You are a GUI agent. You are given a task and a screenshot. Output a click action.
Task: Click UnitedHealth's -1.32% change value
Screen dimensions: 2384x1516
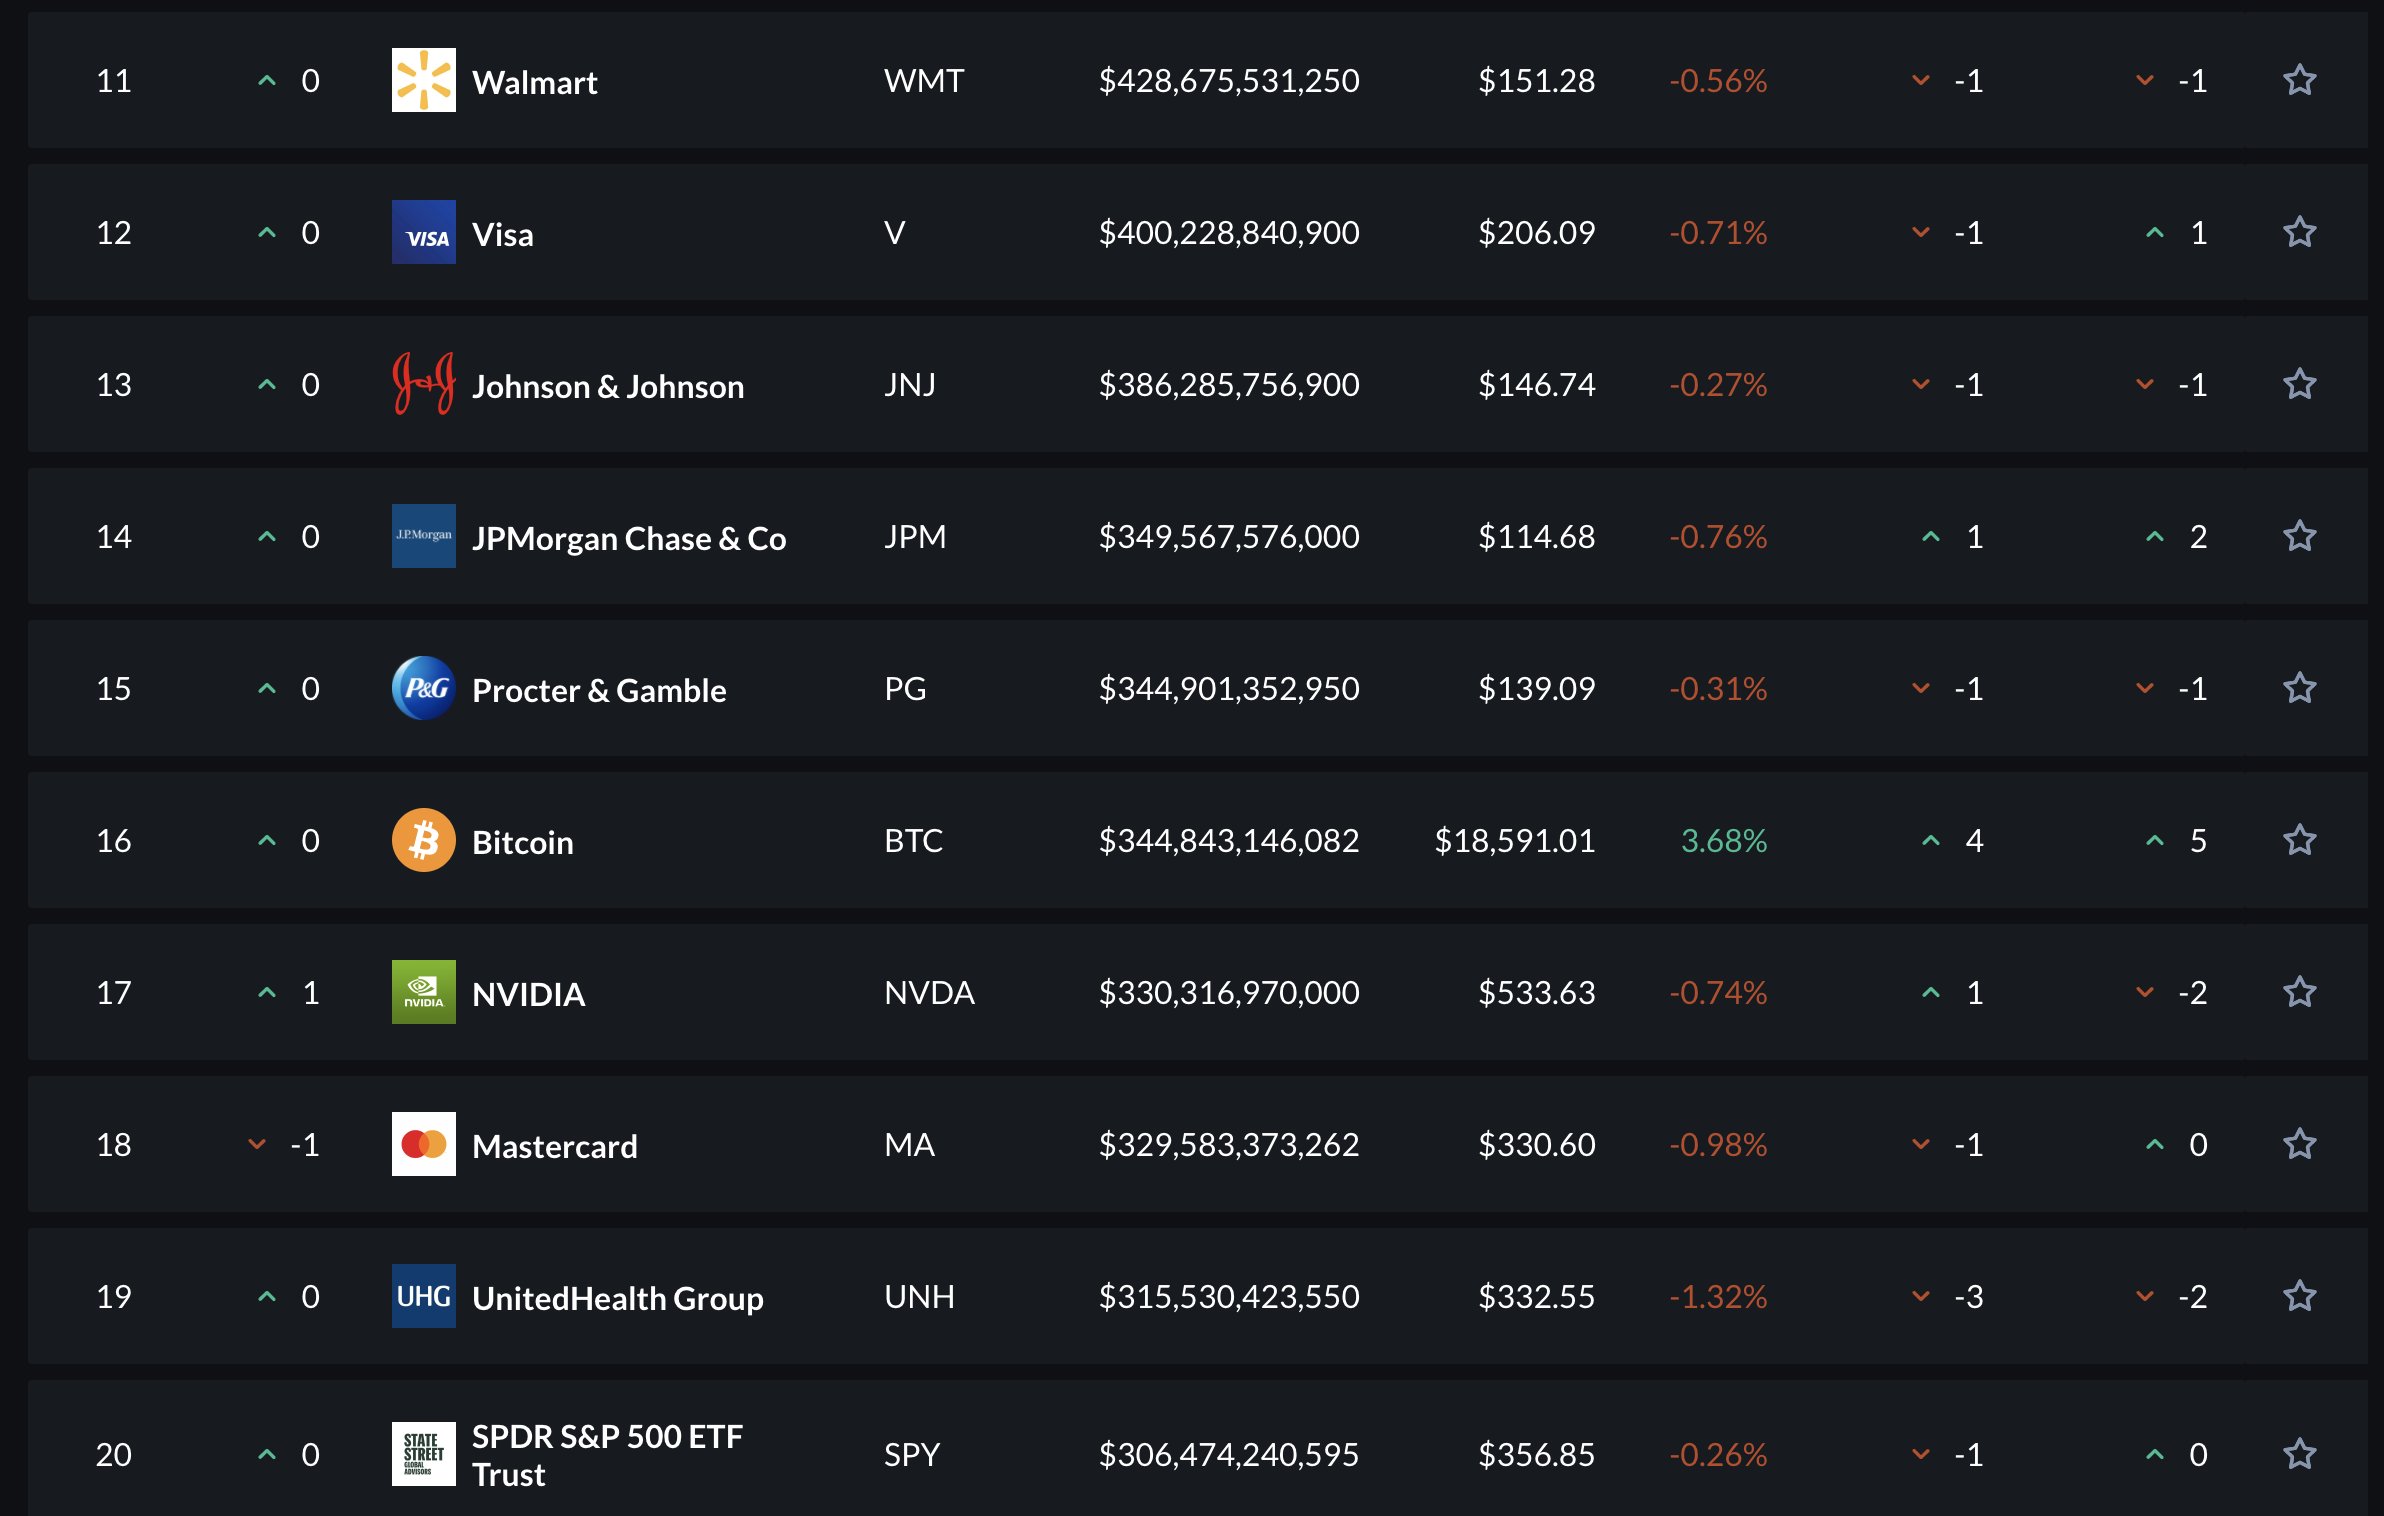(x=1718, y=1296)
